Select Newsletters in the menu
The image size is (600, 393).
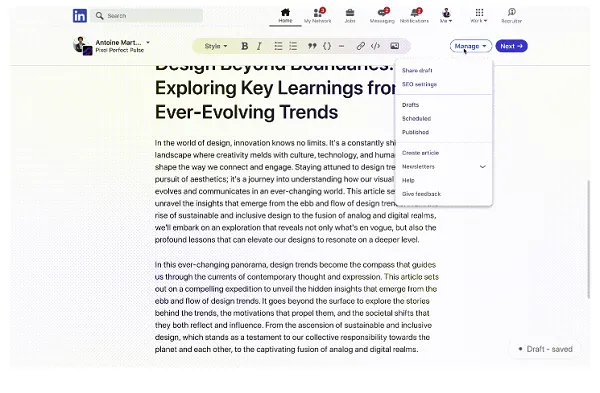418,167
